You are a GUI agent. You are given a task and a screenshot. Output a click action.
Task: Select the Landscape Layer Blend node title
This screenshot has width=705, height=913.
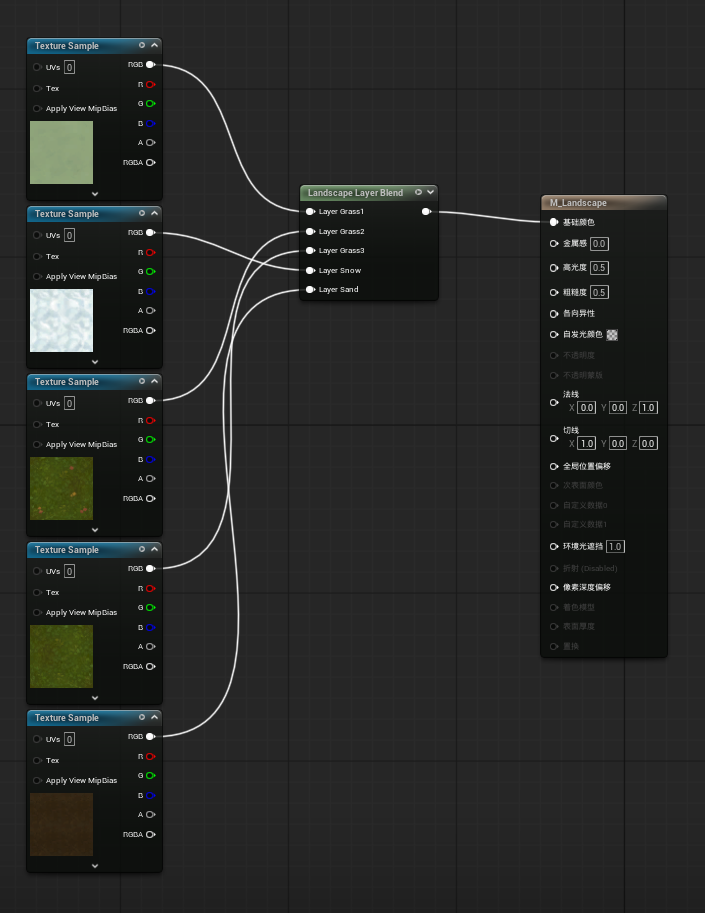(355, 192)
